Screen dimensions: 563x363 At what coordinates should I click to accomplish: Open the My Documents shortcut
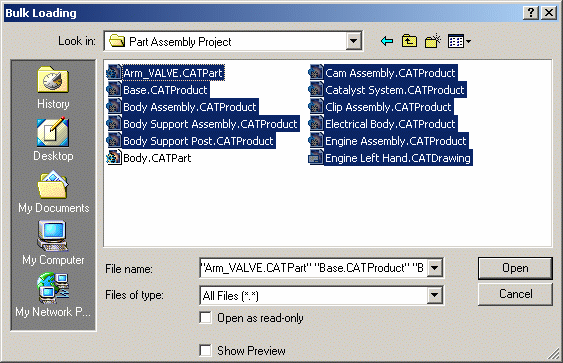click(x=53, y=192)
